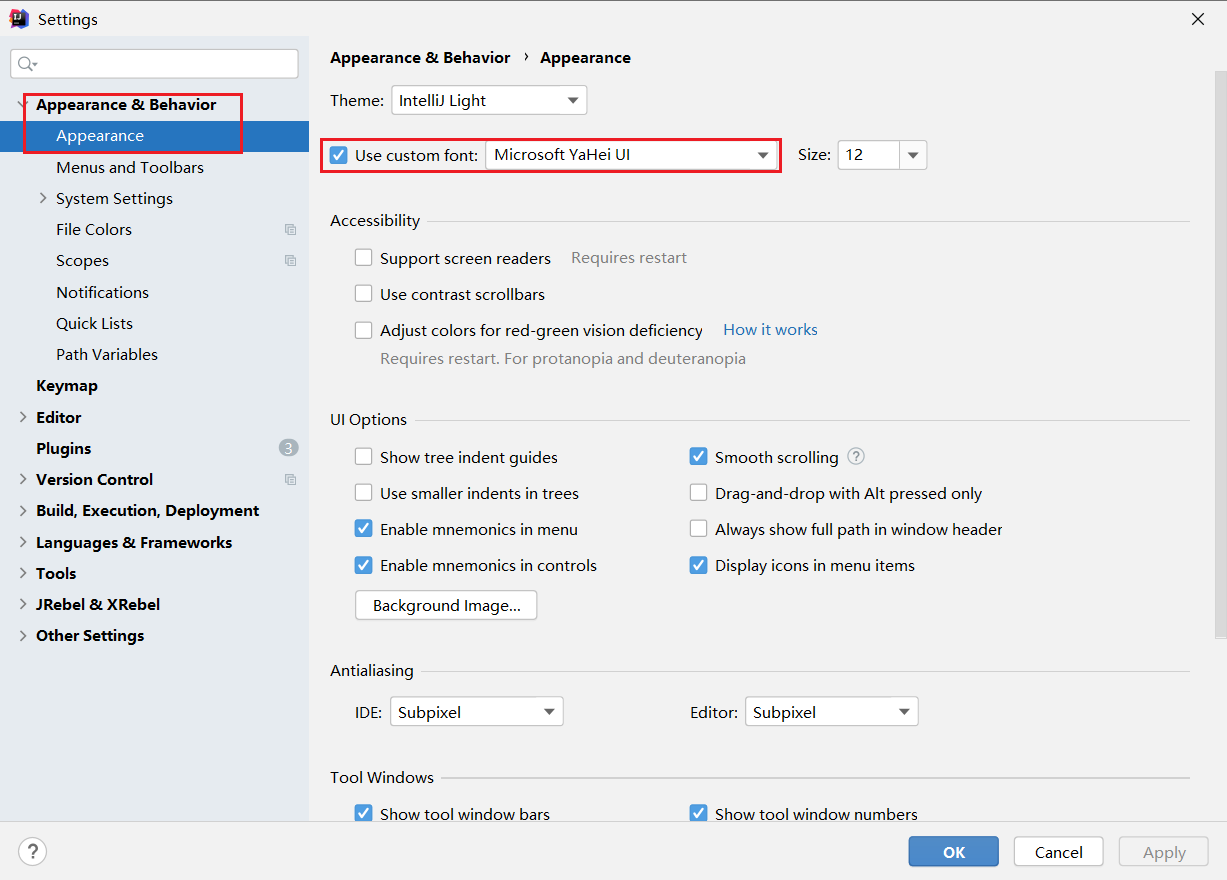Expand the Editor settings tree node
The width and height of the screenshot is (1227, 880).
(x=23, y=417)
